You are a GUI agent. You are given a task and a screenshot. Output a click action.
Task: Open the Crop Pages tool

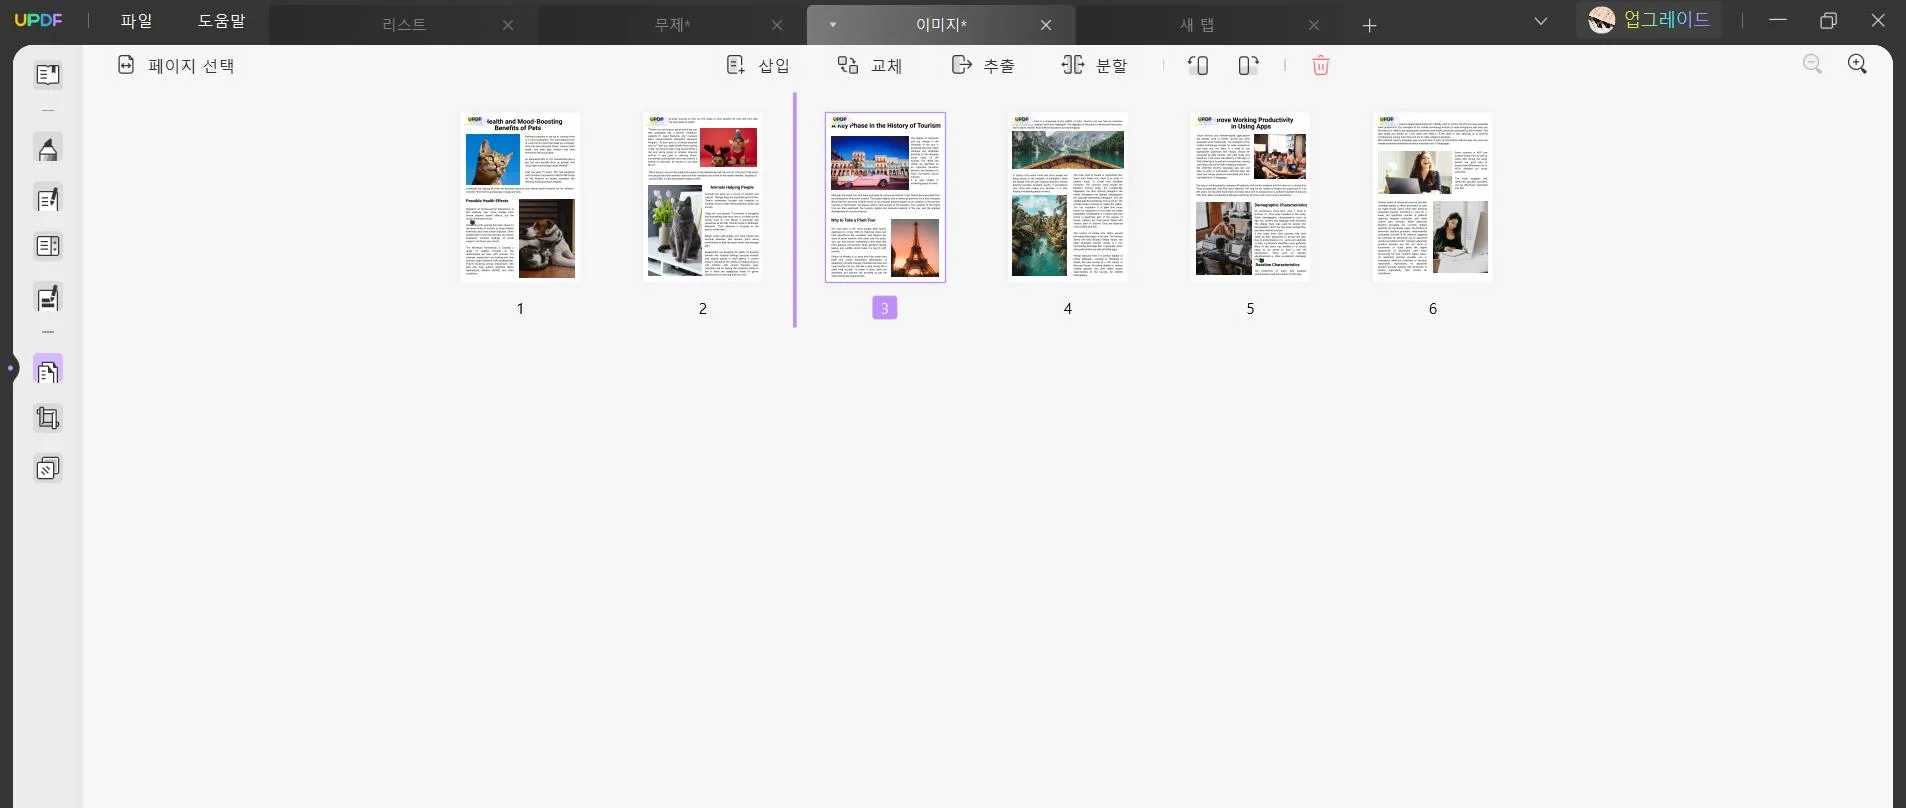(48, 418)
